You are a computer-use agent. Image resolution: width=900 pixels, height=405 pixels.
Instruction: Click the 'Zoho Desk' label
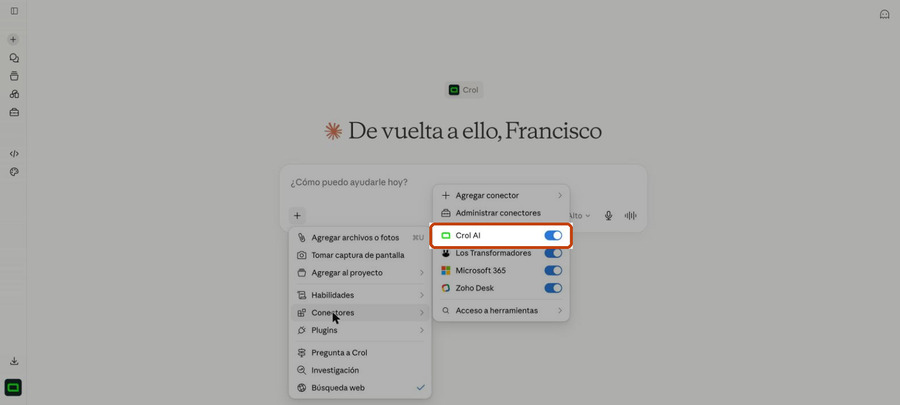pyautogui.click(x=475, y=288)
